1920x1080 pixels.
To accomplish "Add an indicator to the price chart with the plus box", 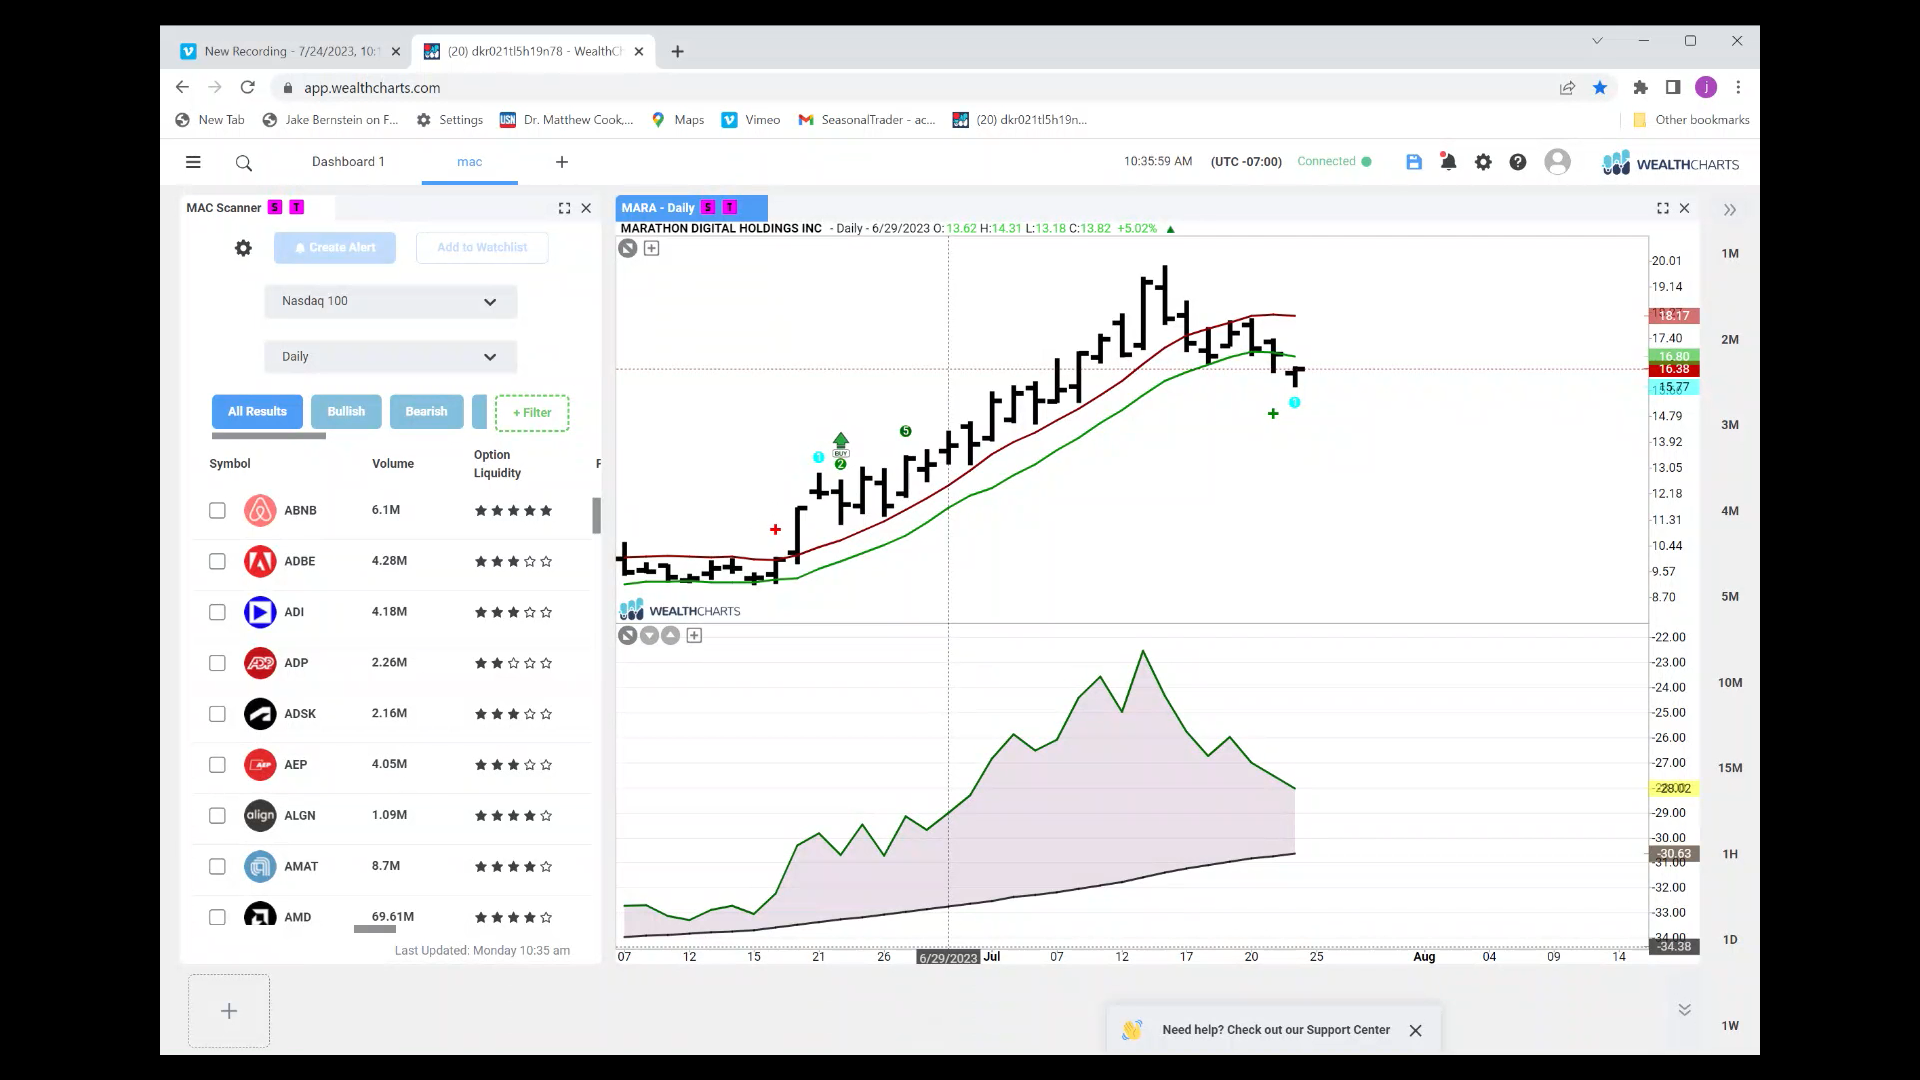I will (x=652, y=248).
